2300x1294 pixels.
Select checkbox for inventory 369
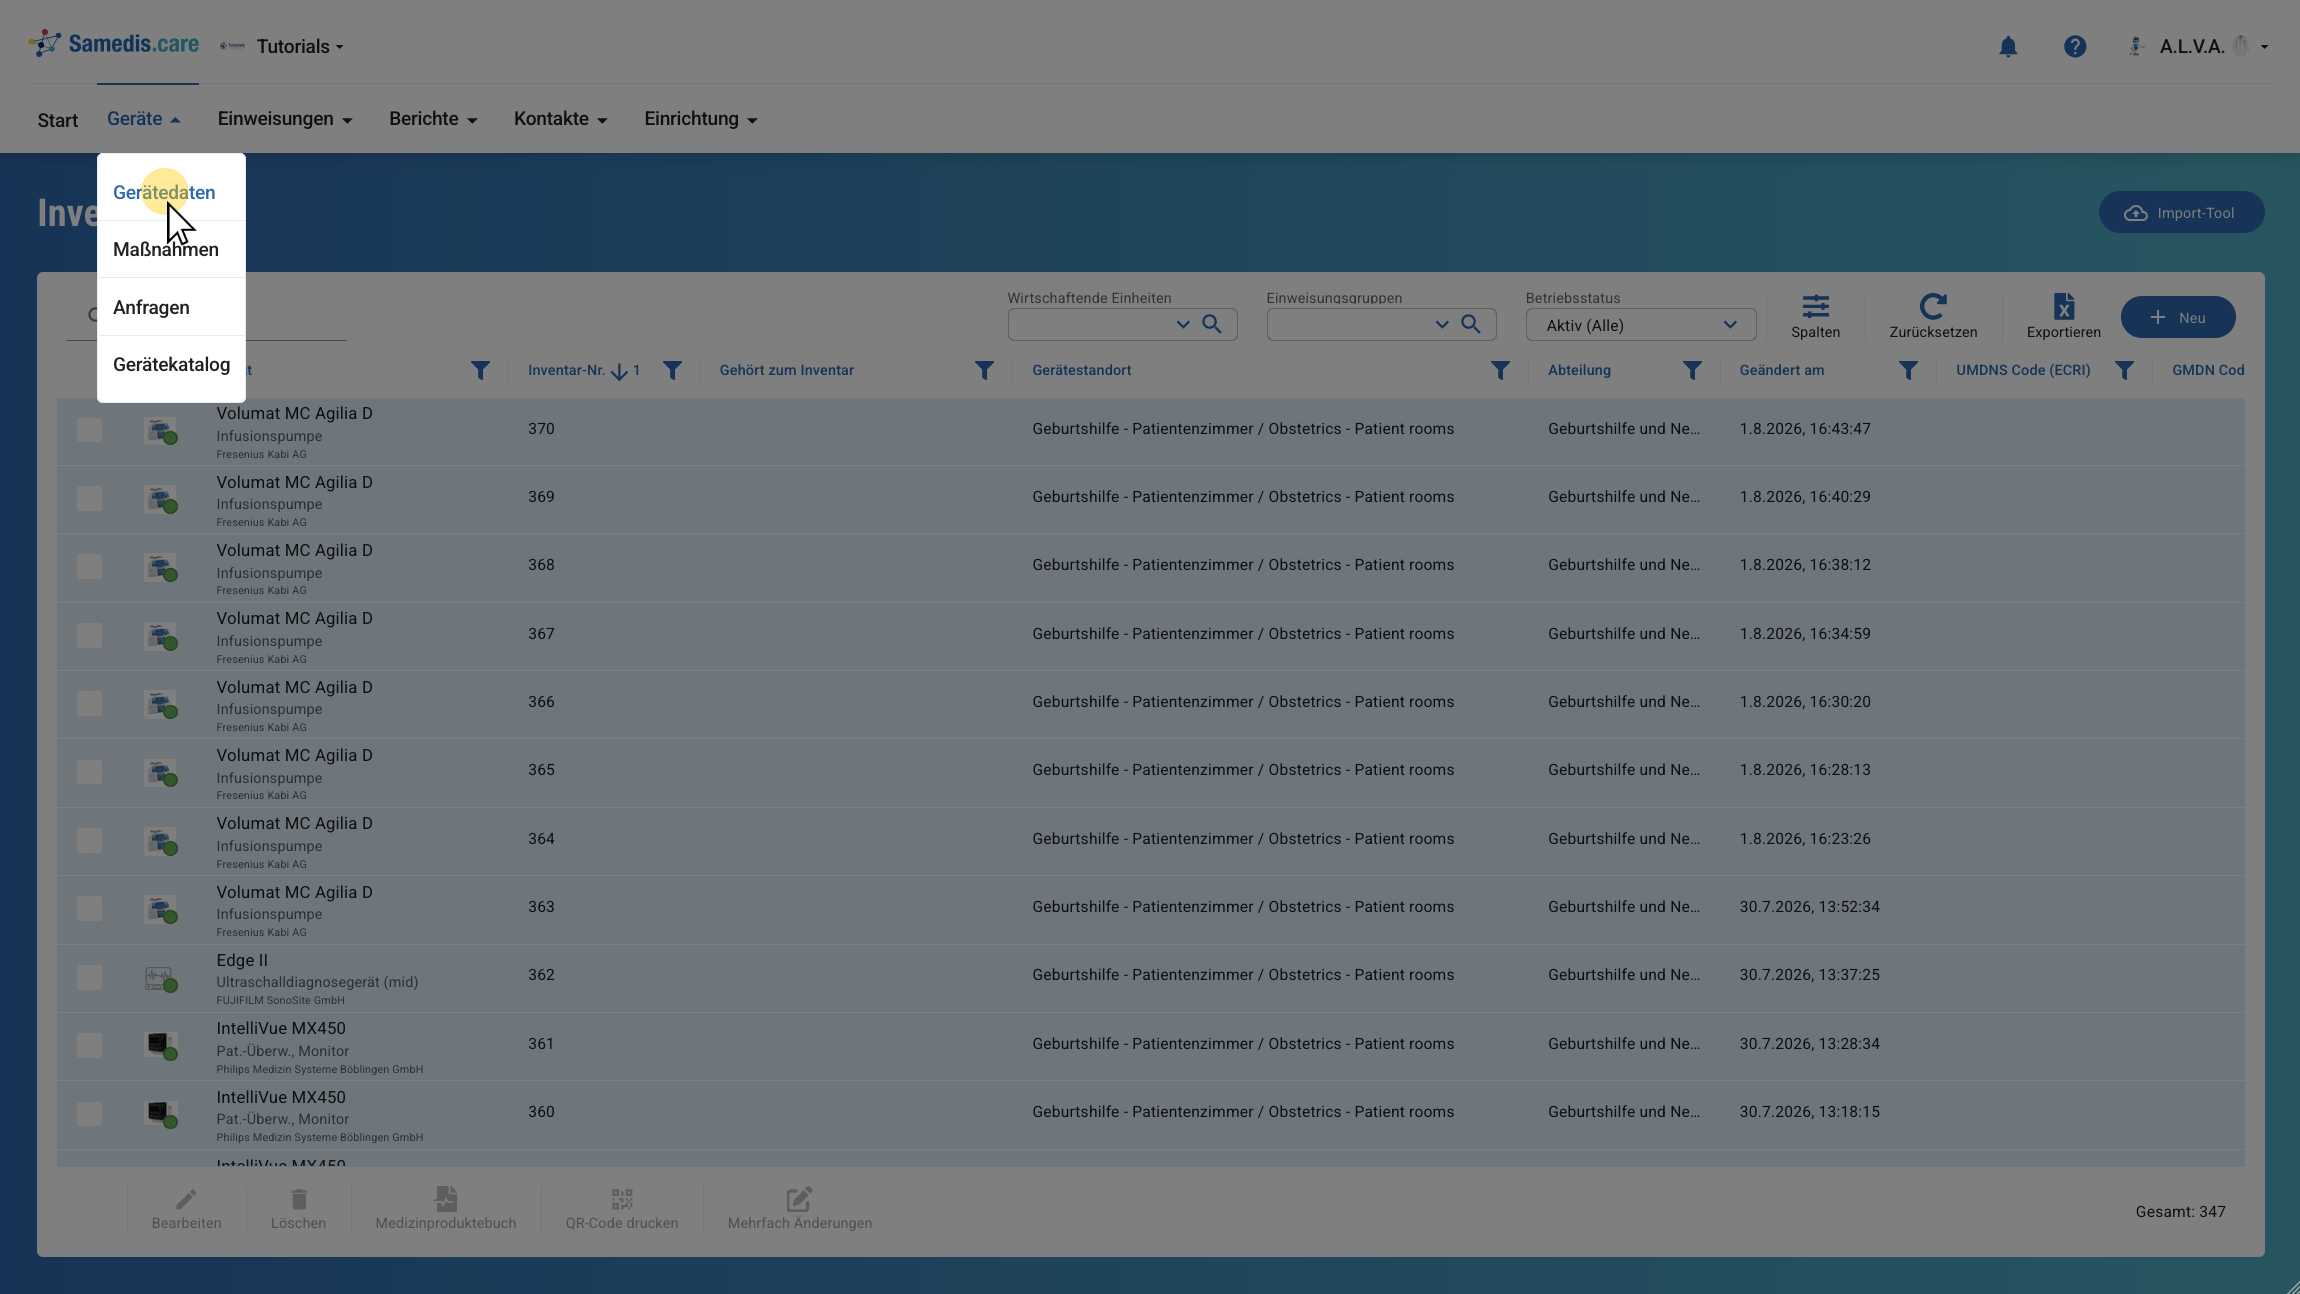[89, 498]
